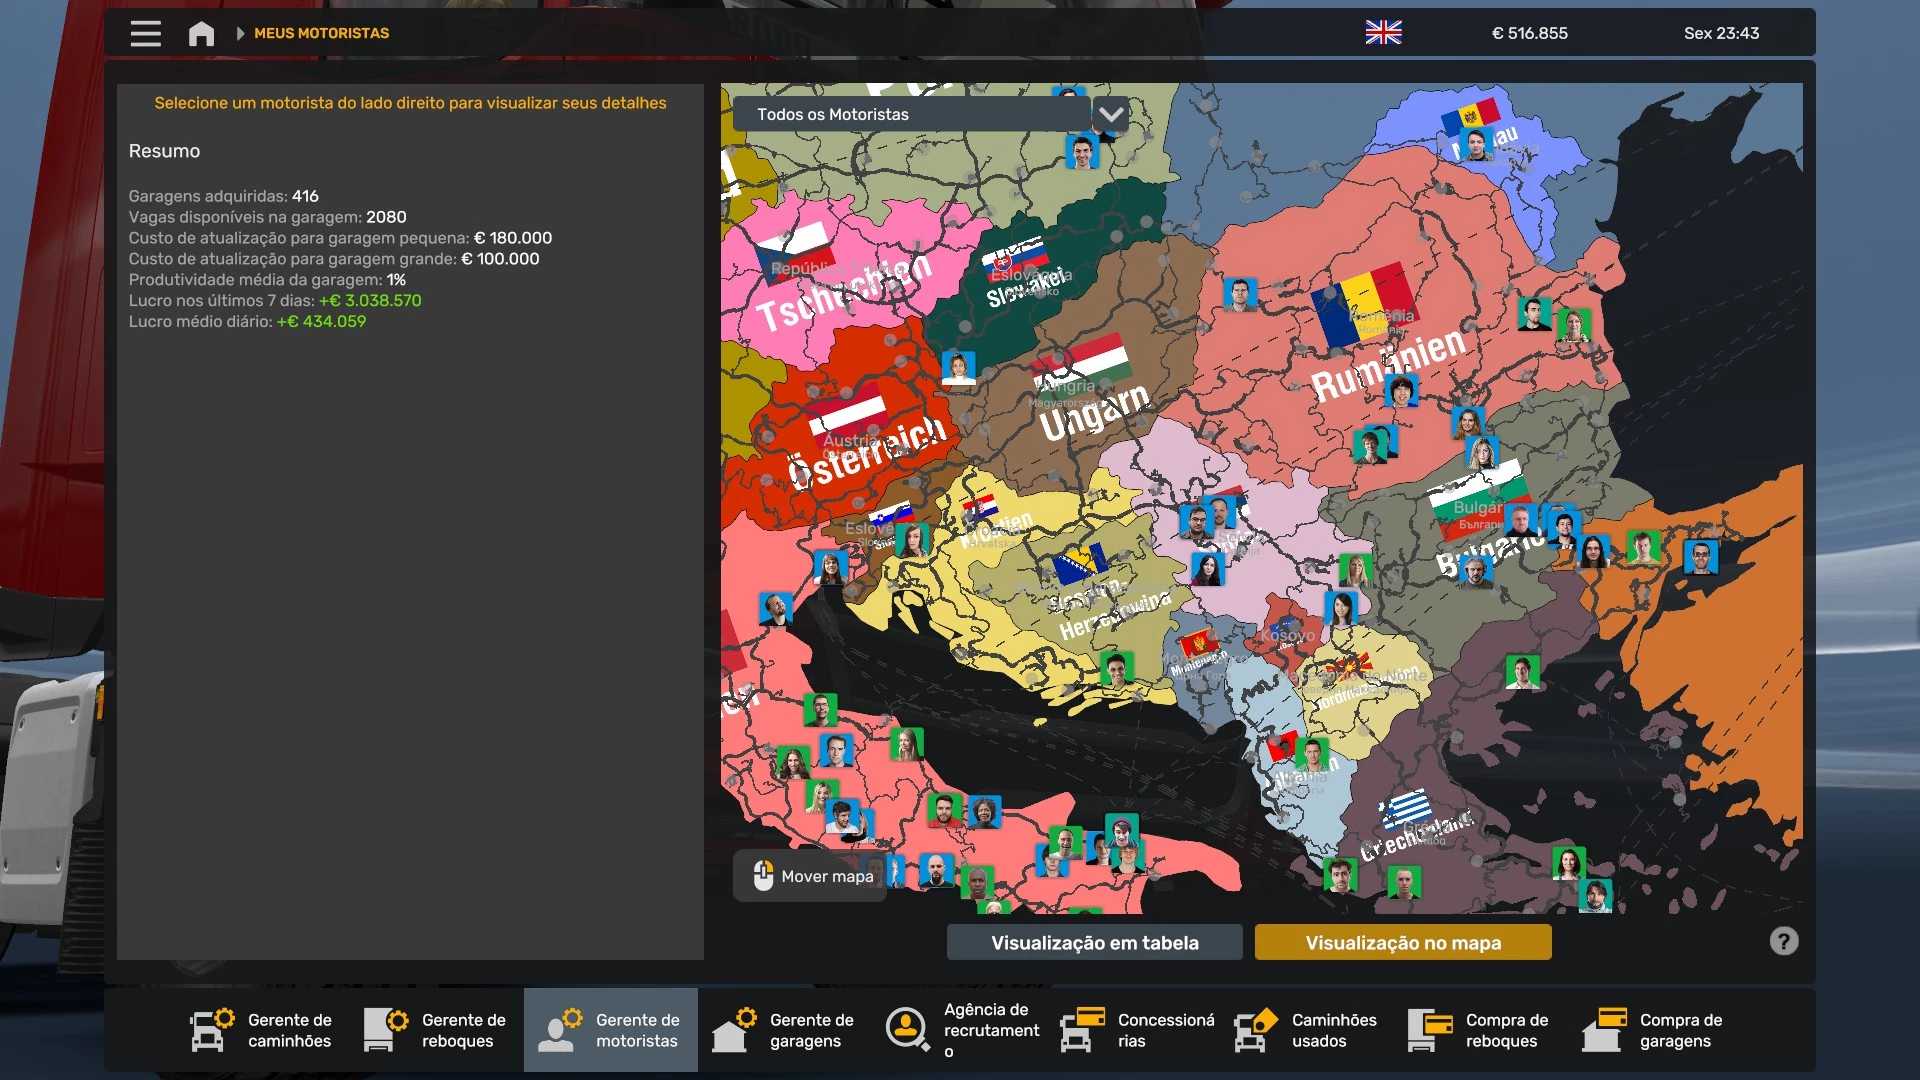
Task: Click the Meus Motoristas breadcrumb arrow
Action: tap(240, 33)
